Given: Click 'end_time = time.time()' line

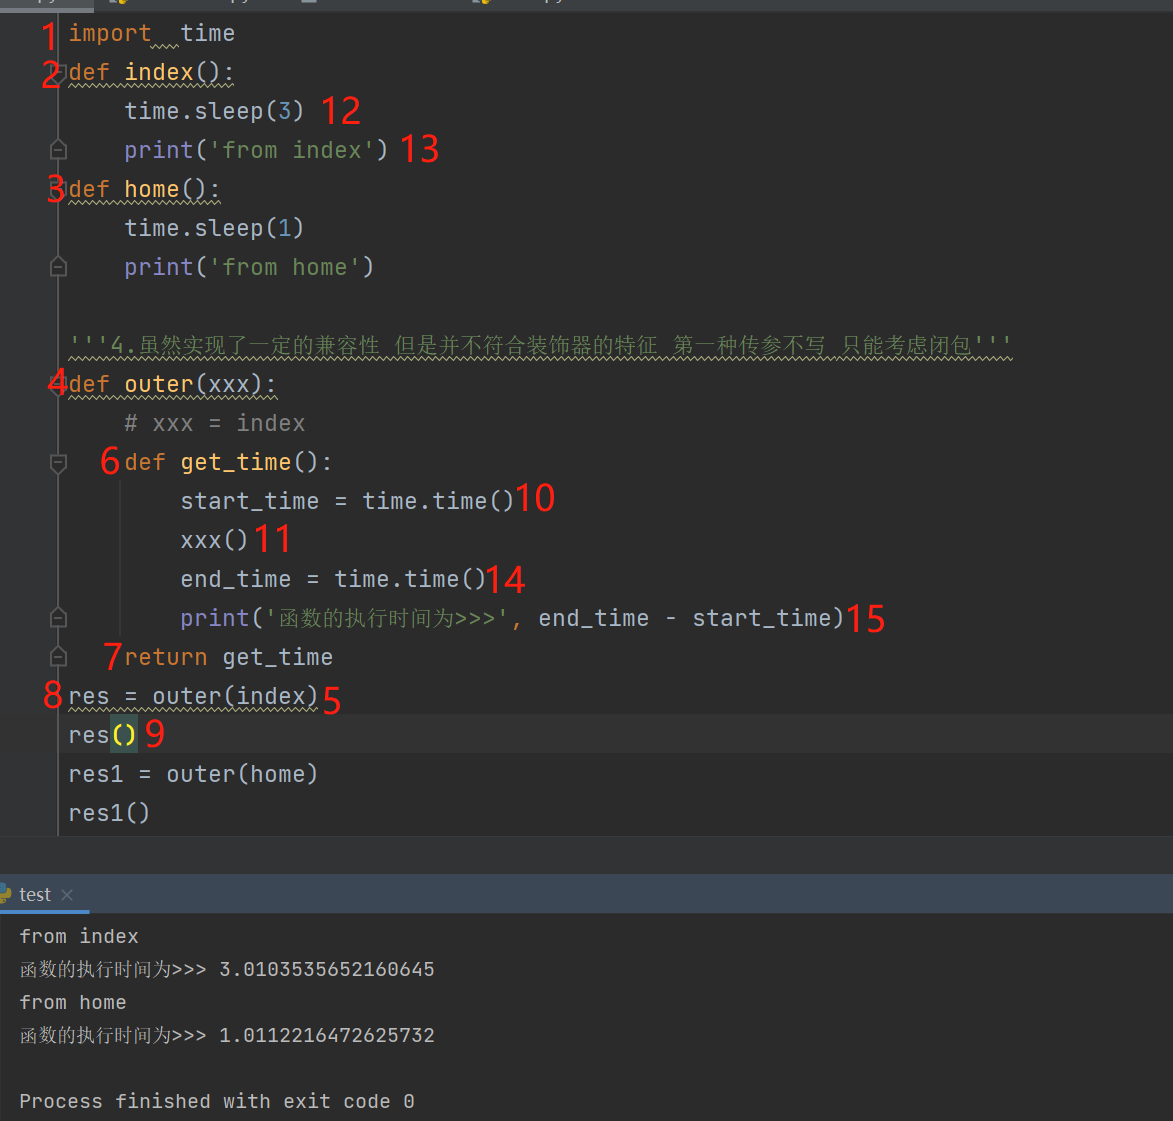Looking at the screenshot, I should (333, 579).
